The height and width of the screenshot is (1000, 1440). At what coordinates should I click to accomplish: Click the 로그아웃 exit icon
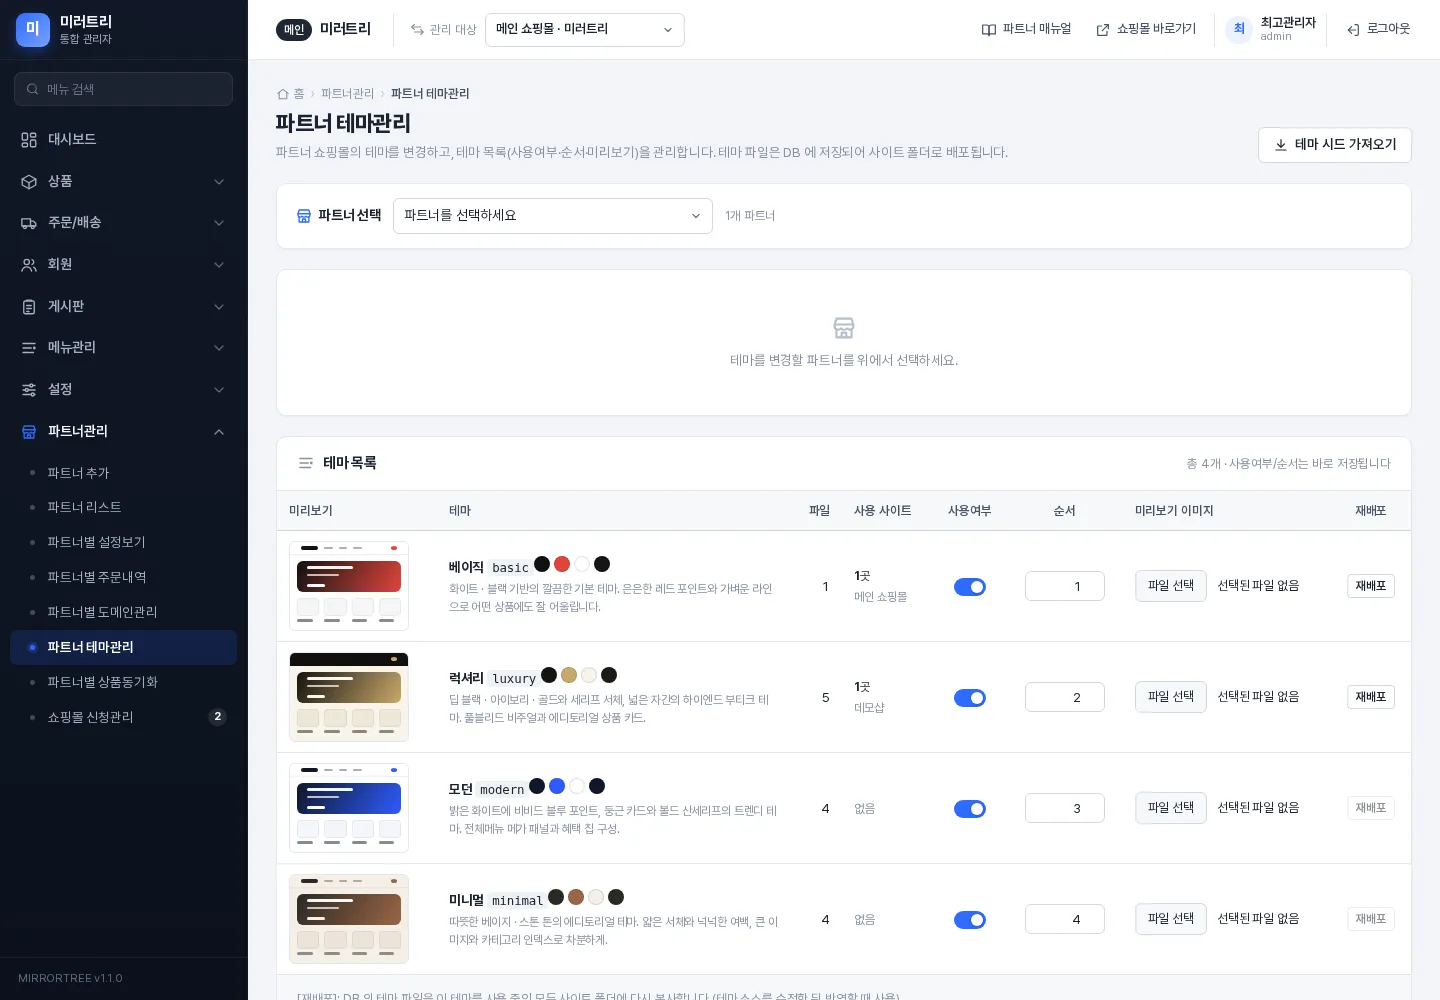(1353, 30)
